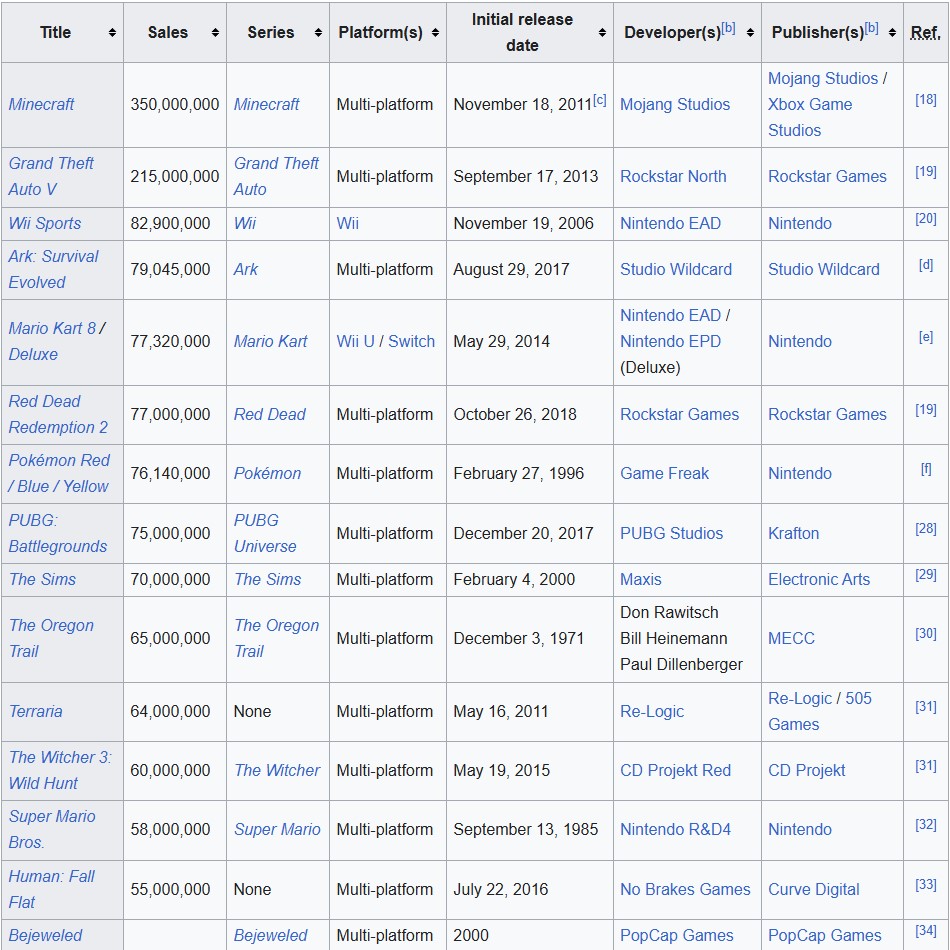
Task: Open Rockstar North developer link
Action: [673, 176]
